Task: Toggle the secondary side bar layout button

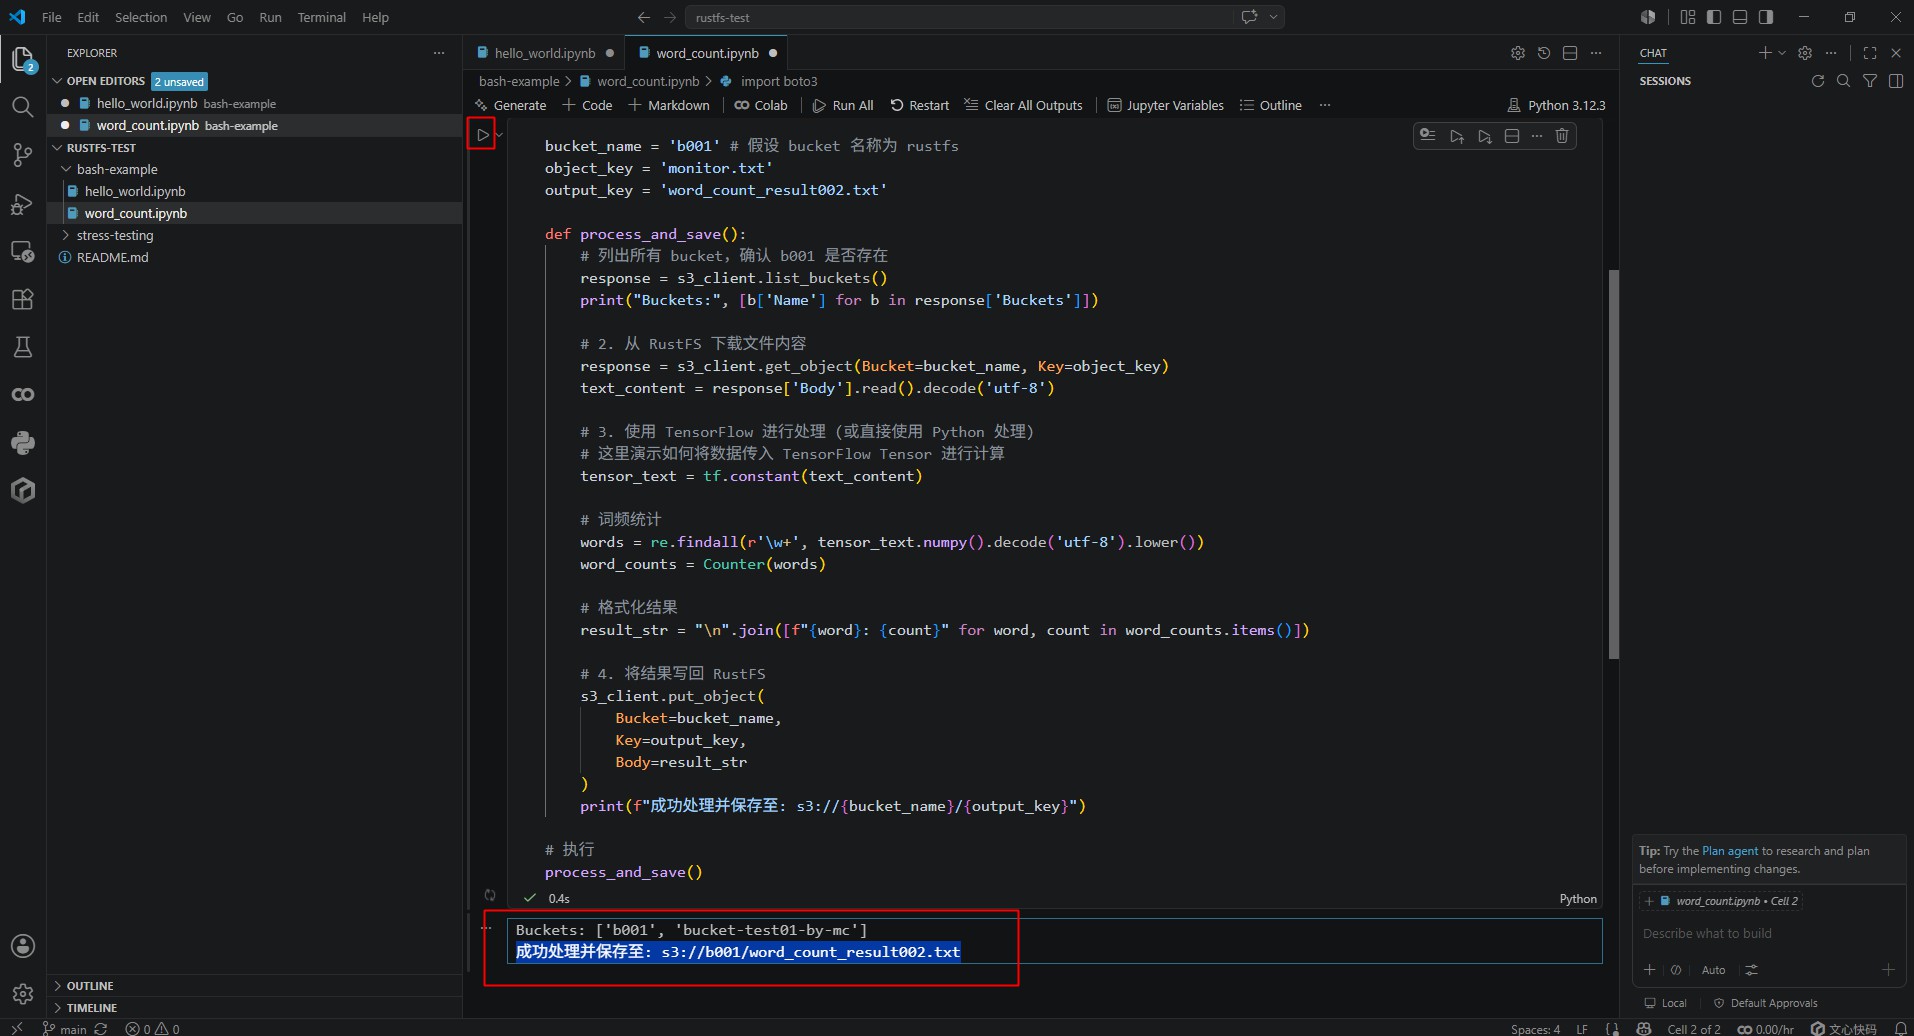Action: (1766, 17)
